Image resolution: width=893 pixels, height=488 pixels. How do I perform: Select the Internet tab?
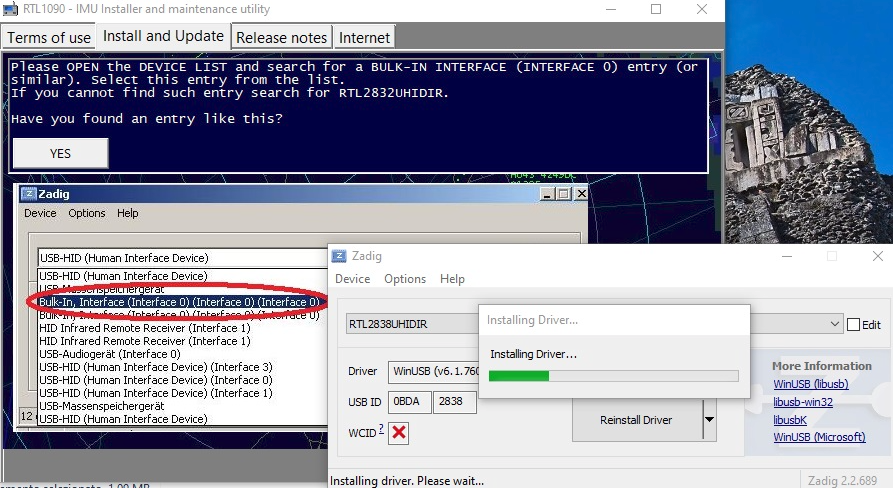(364, 38)
